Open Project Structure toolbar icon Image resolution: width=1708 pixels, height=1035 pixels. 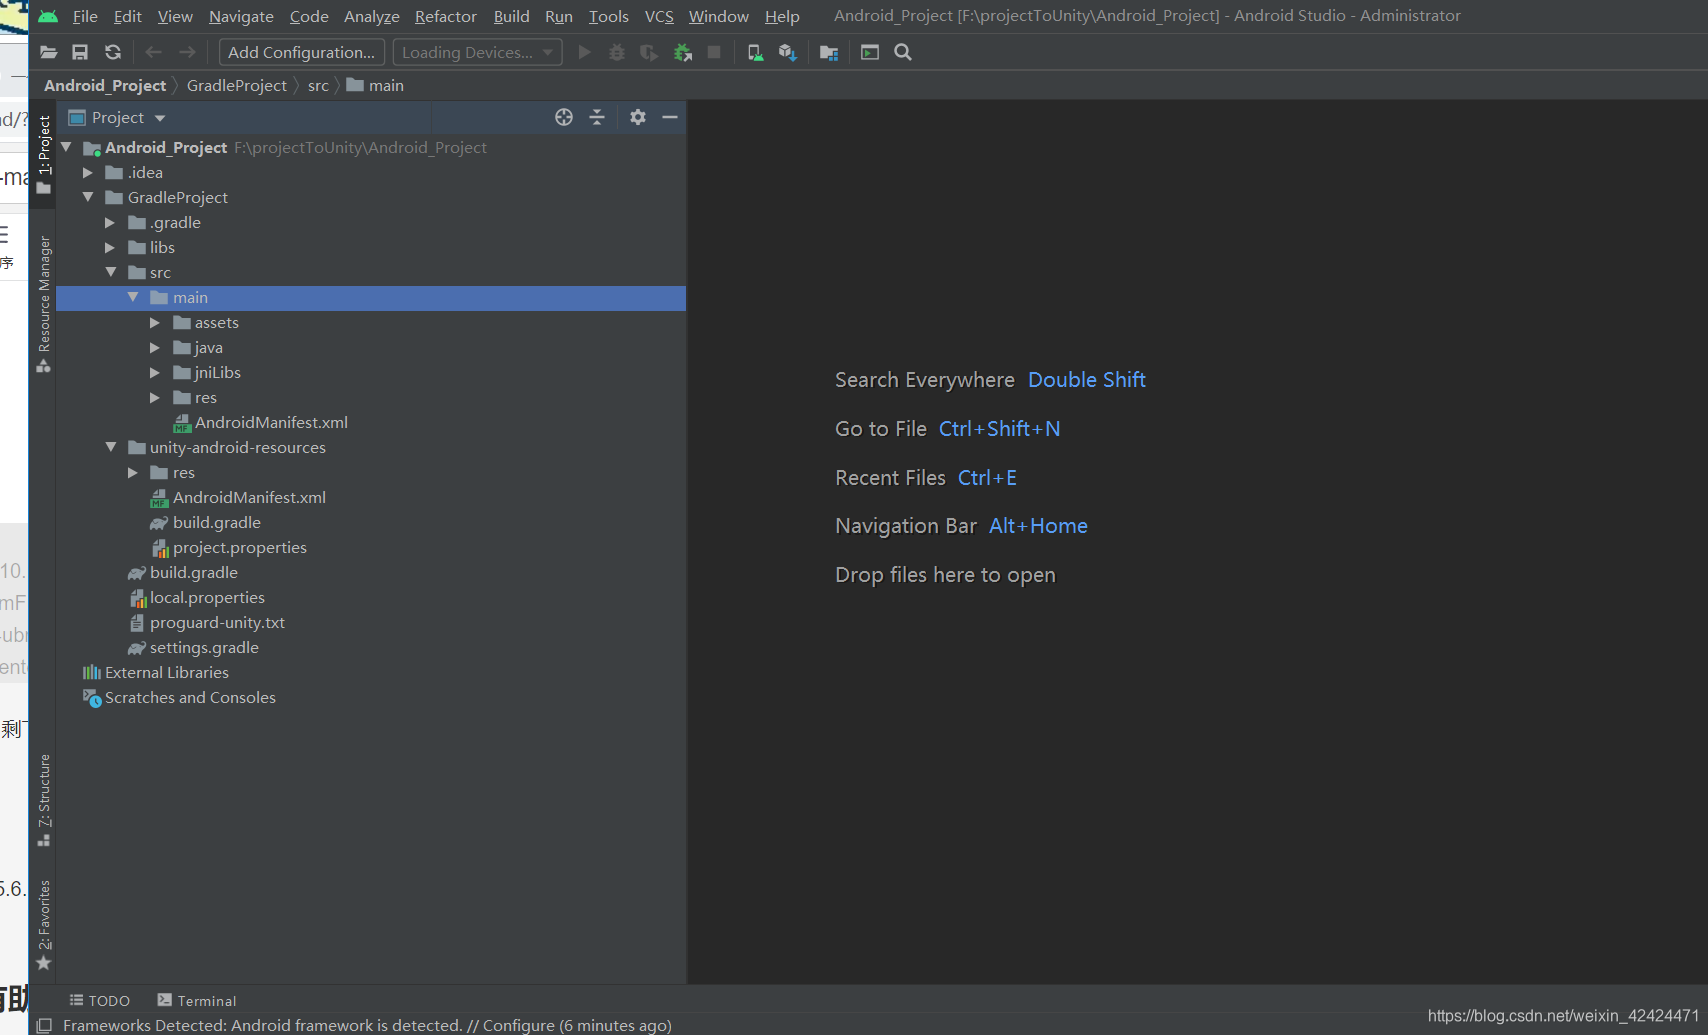[829, 52]
